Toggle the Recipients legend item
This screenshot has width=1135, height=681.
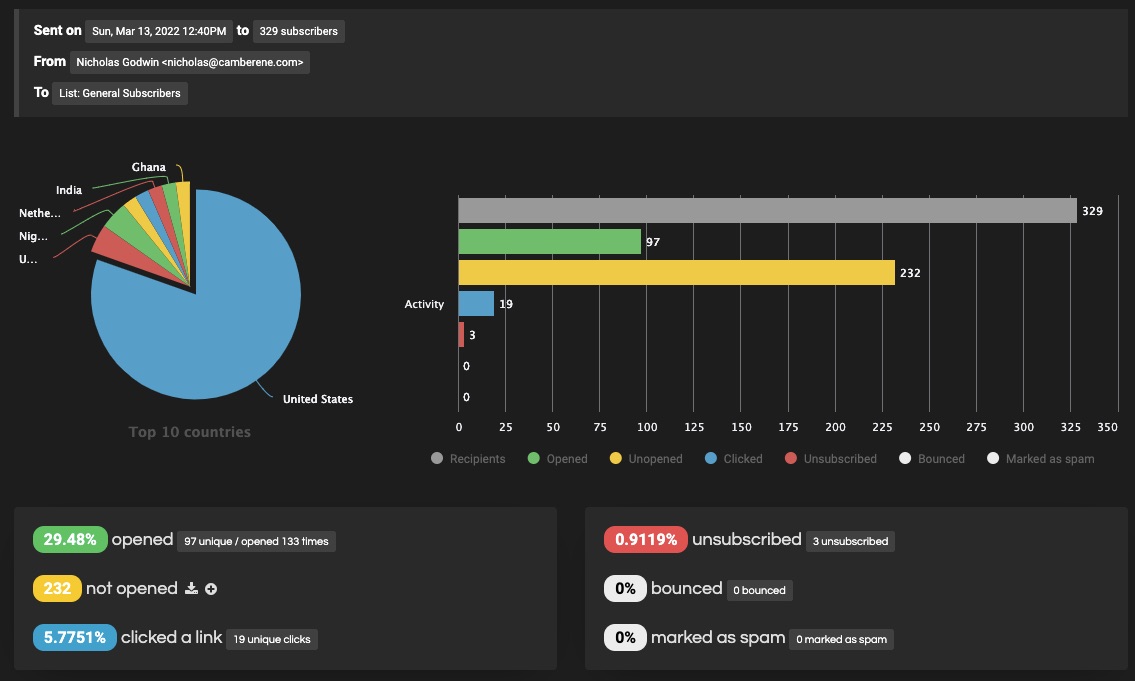(468, 458)
